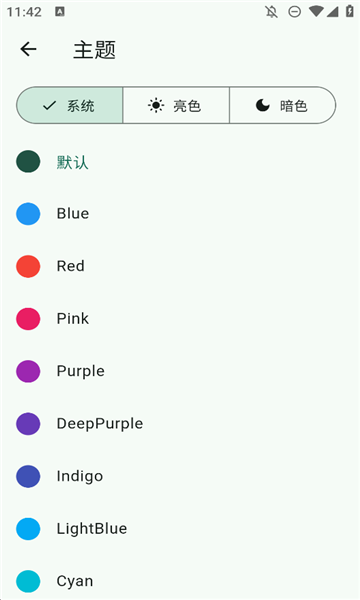Select the Purple color circle
Screen dimensions: 360x600
(x=28, y=371)
